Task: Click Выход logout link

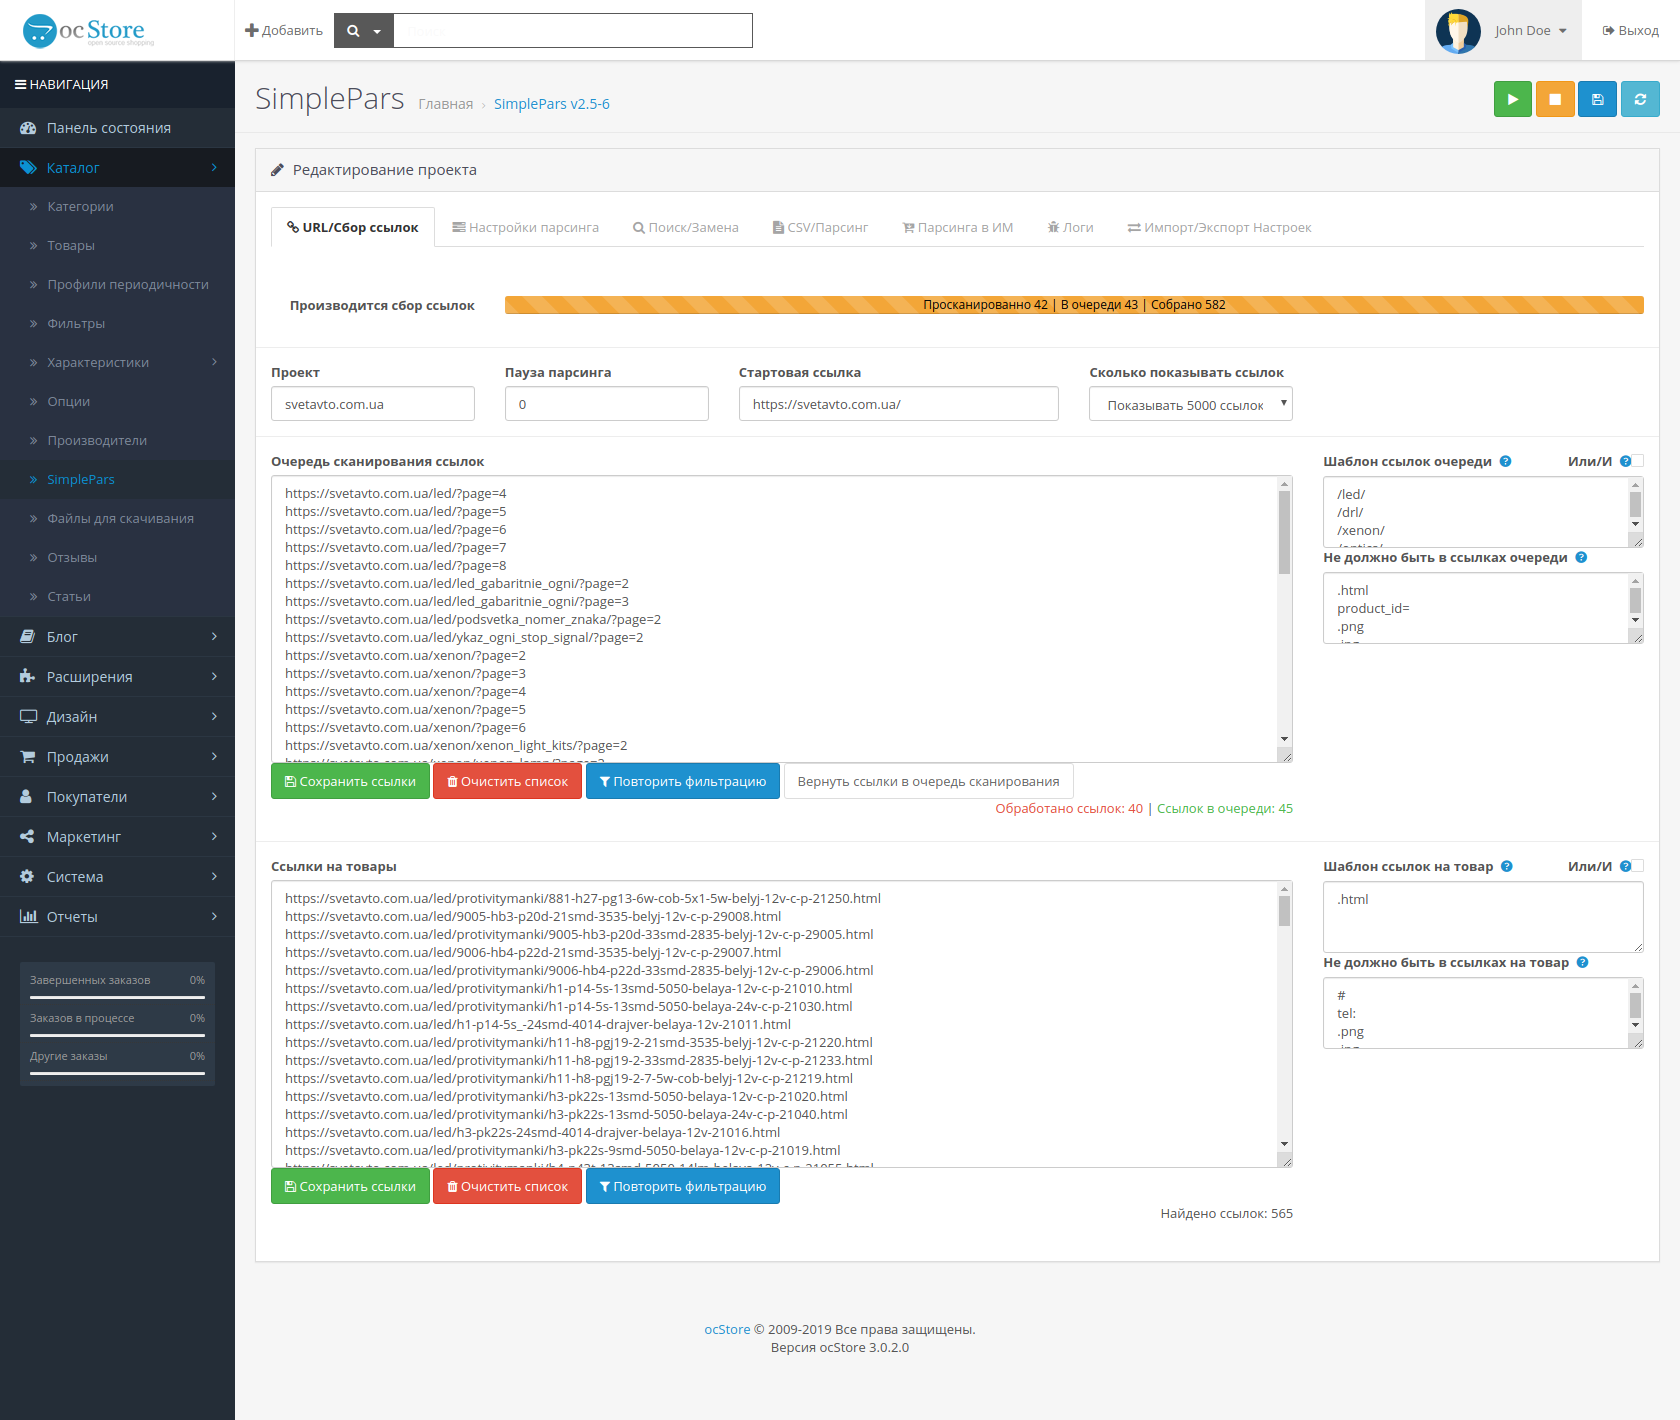Action: pos(1630,31)
